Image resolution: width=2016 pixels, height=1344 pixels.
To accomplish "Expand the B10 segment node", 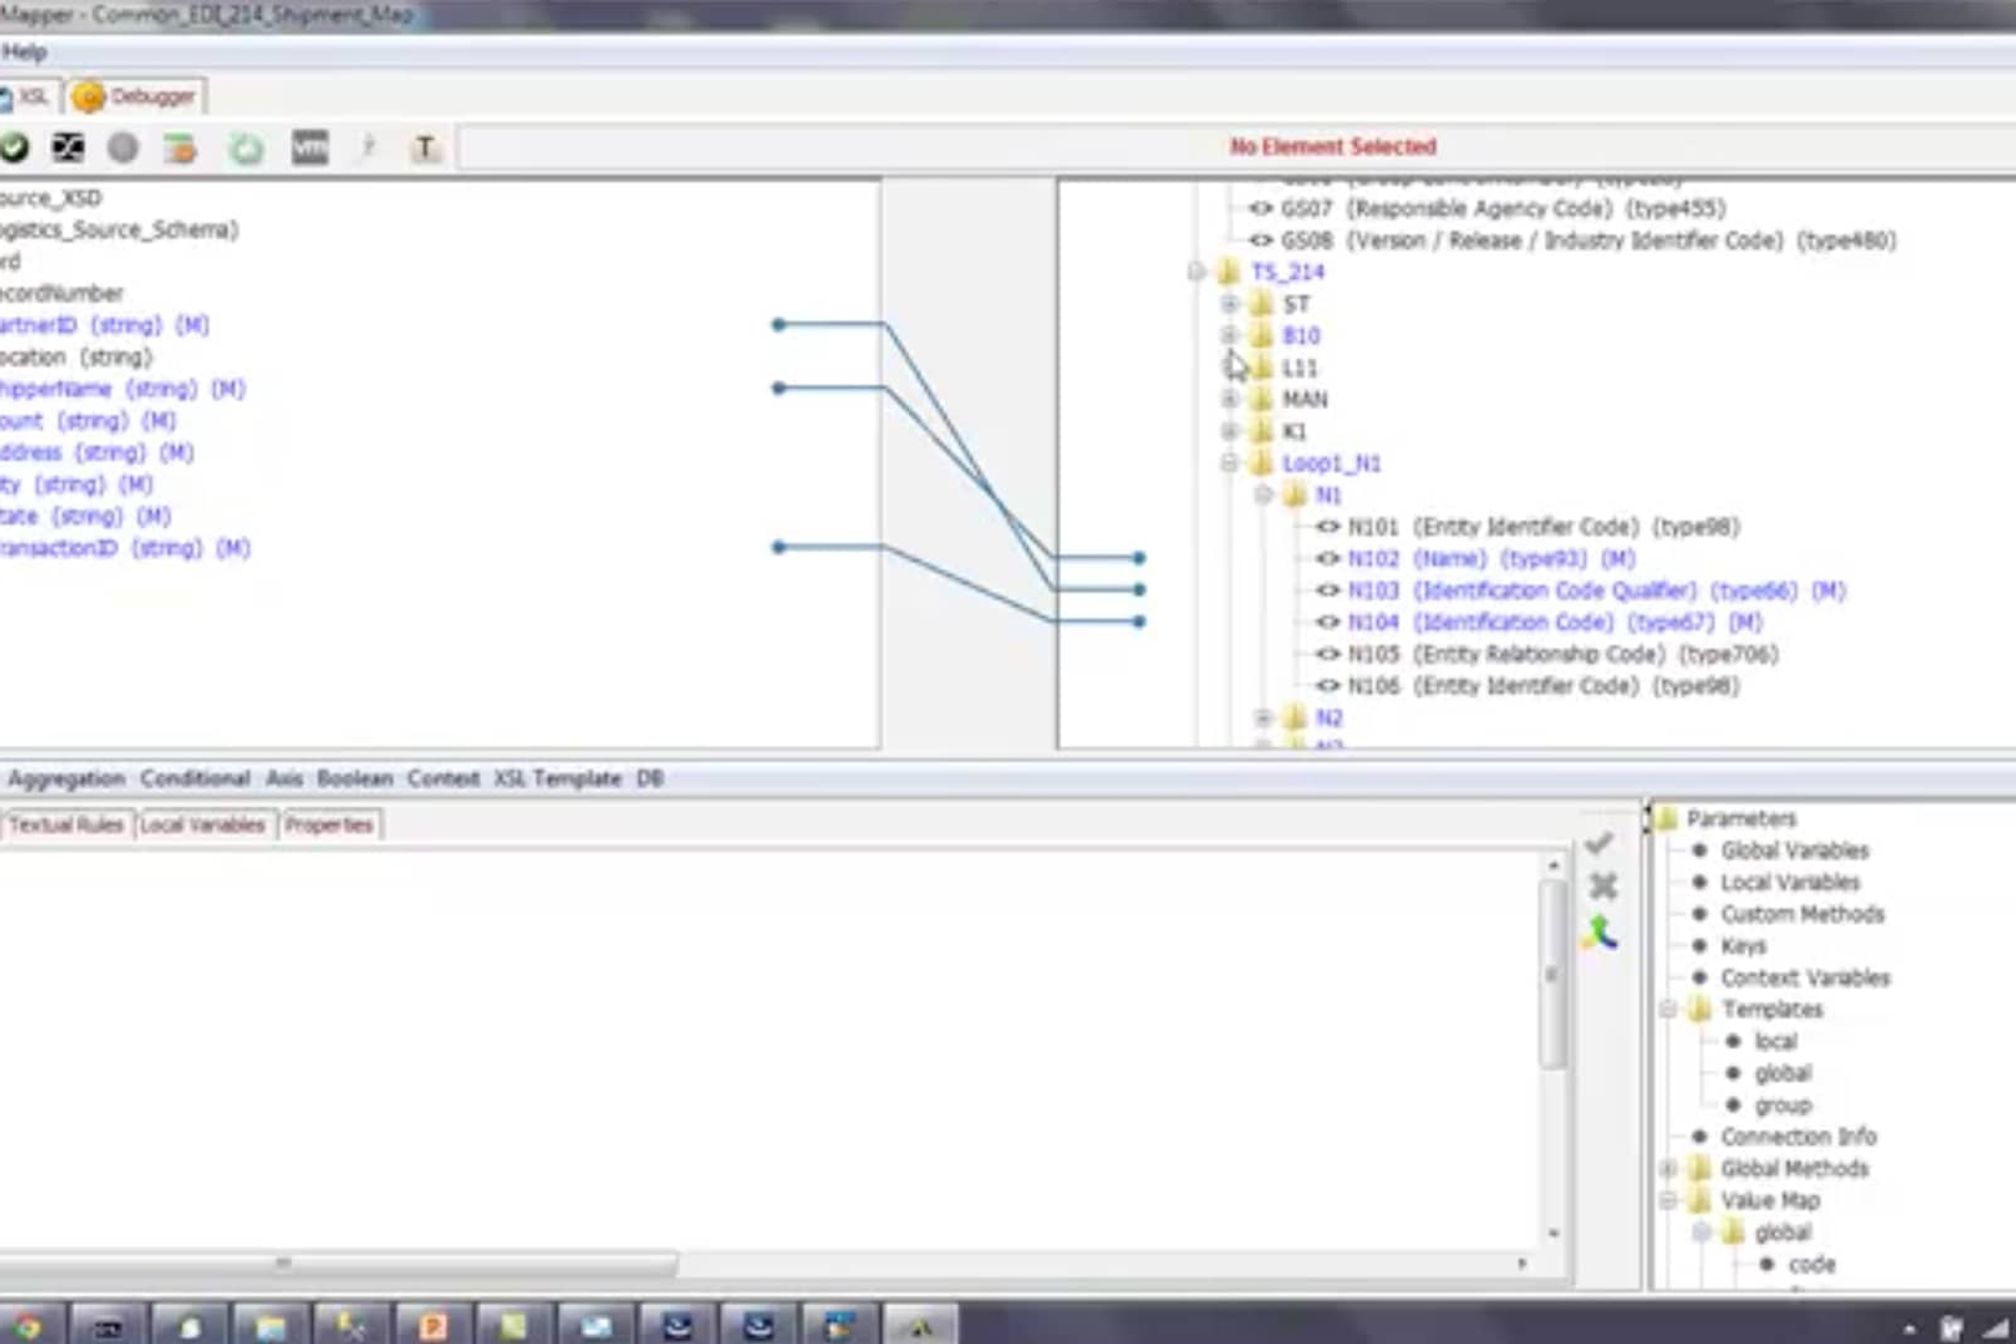I will [1230, 335].
